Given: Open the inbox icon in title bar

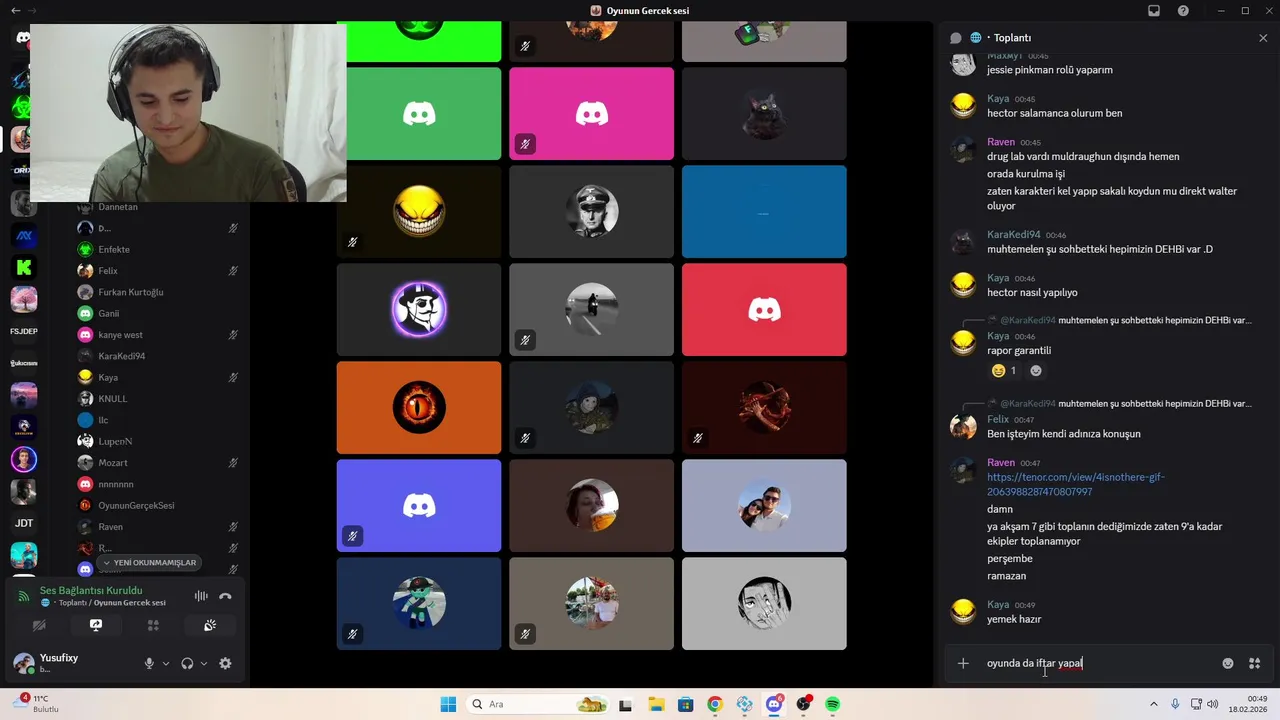Looking at the screenshot, I should (x=1154, y=11).
